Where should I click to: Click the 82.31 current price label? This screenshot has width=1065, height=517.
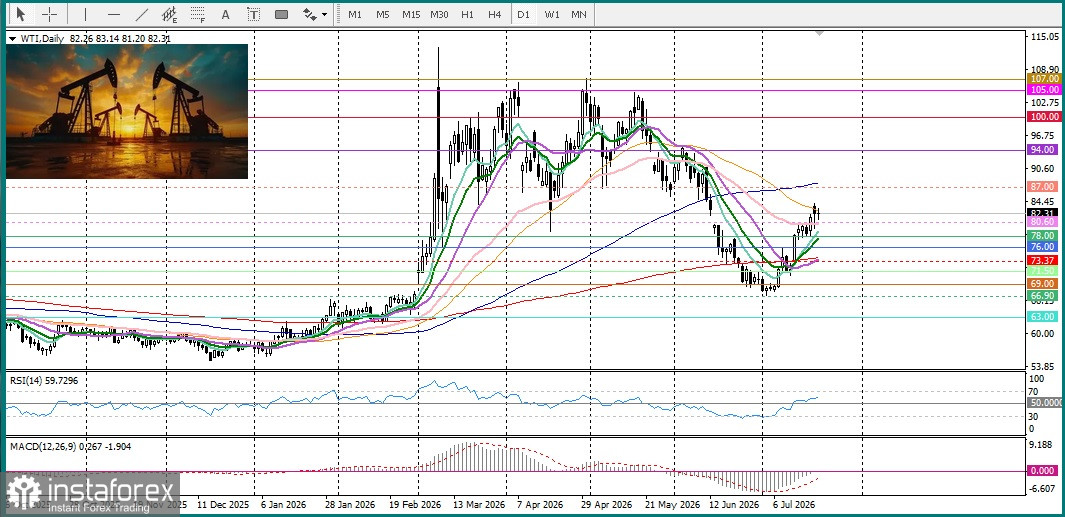click(1045, 212)
